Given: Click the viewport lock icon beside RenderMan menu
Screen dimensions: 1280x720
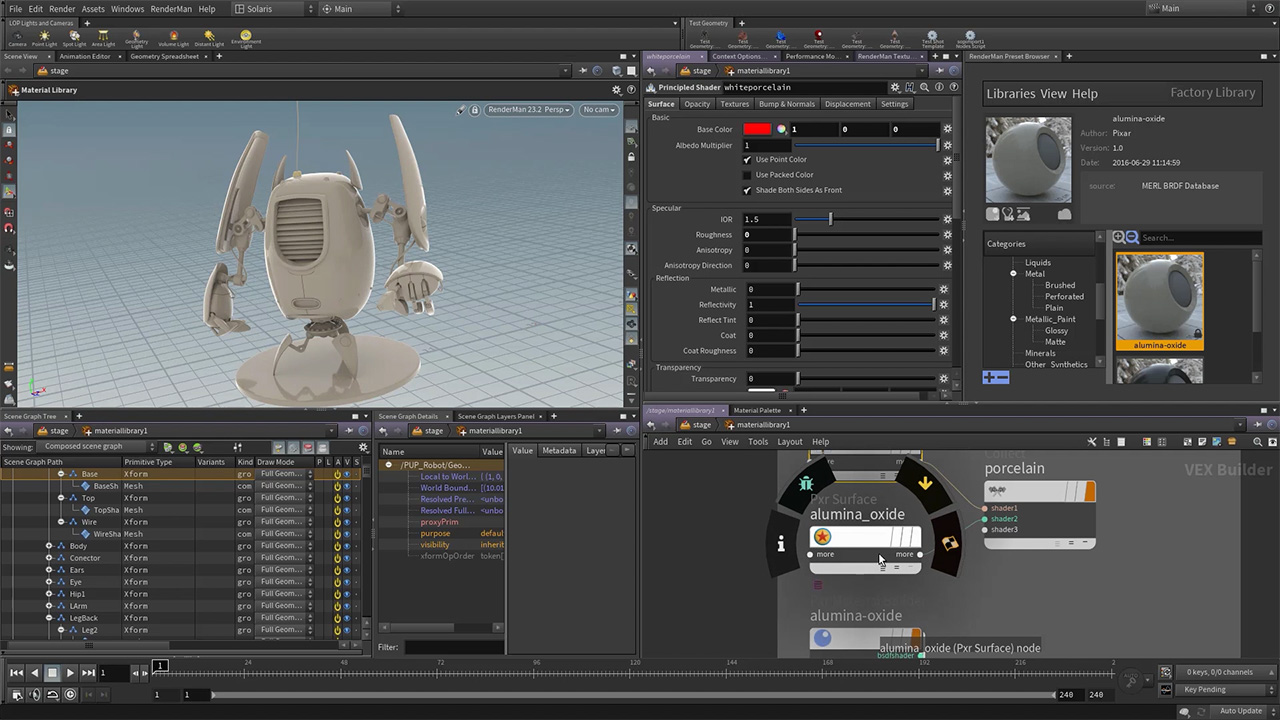Looking at the screenshot, I should pyautogui.click(x=475, y=109).
